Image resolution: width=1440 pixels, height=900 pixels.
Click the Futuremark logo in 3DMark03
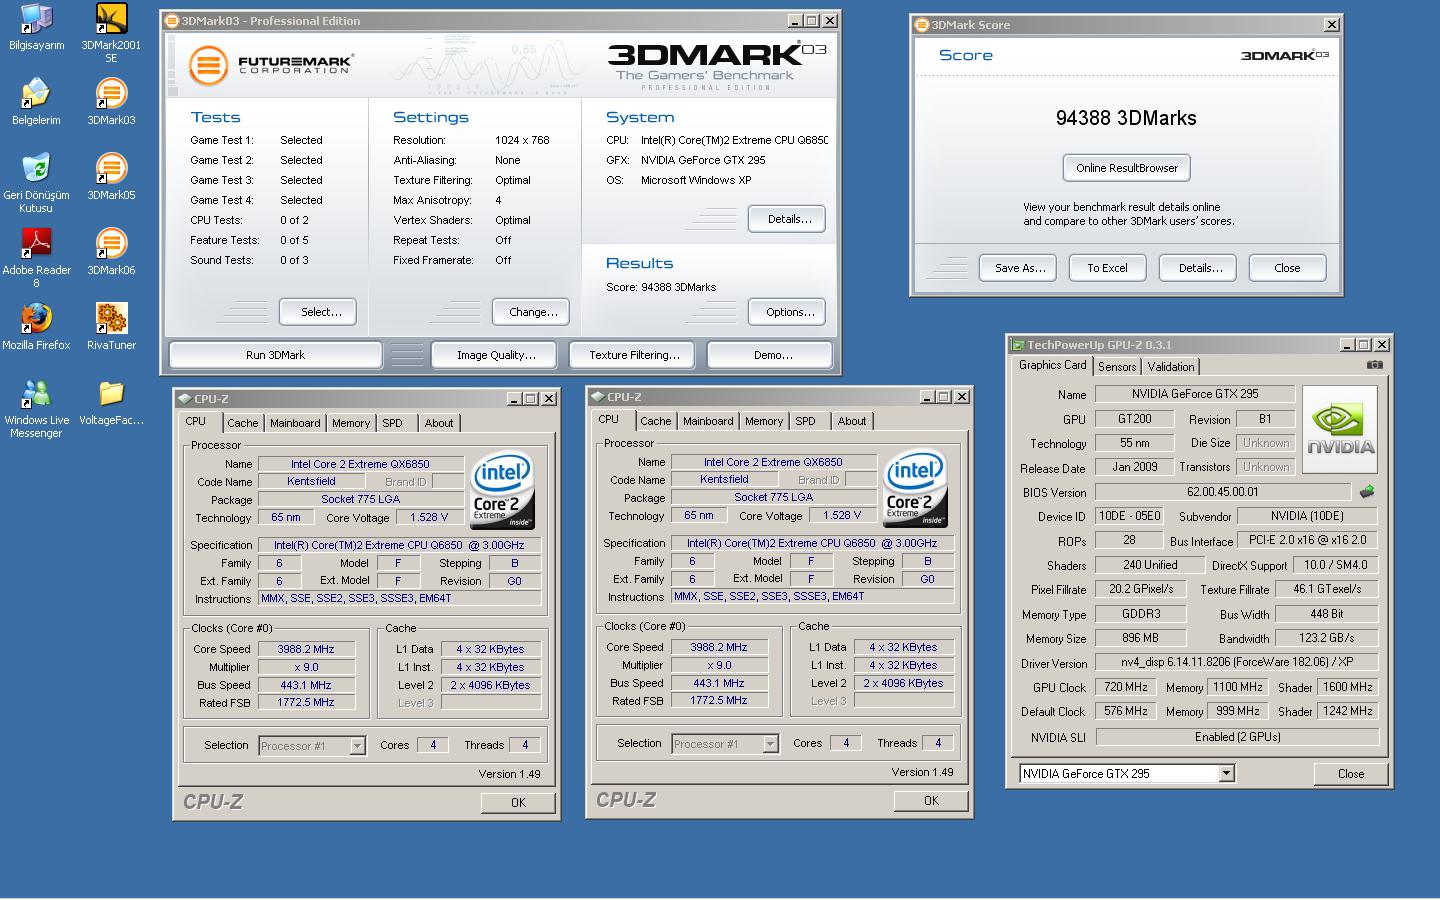point(270,66)
